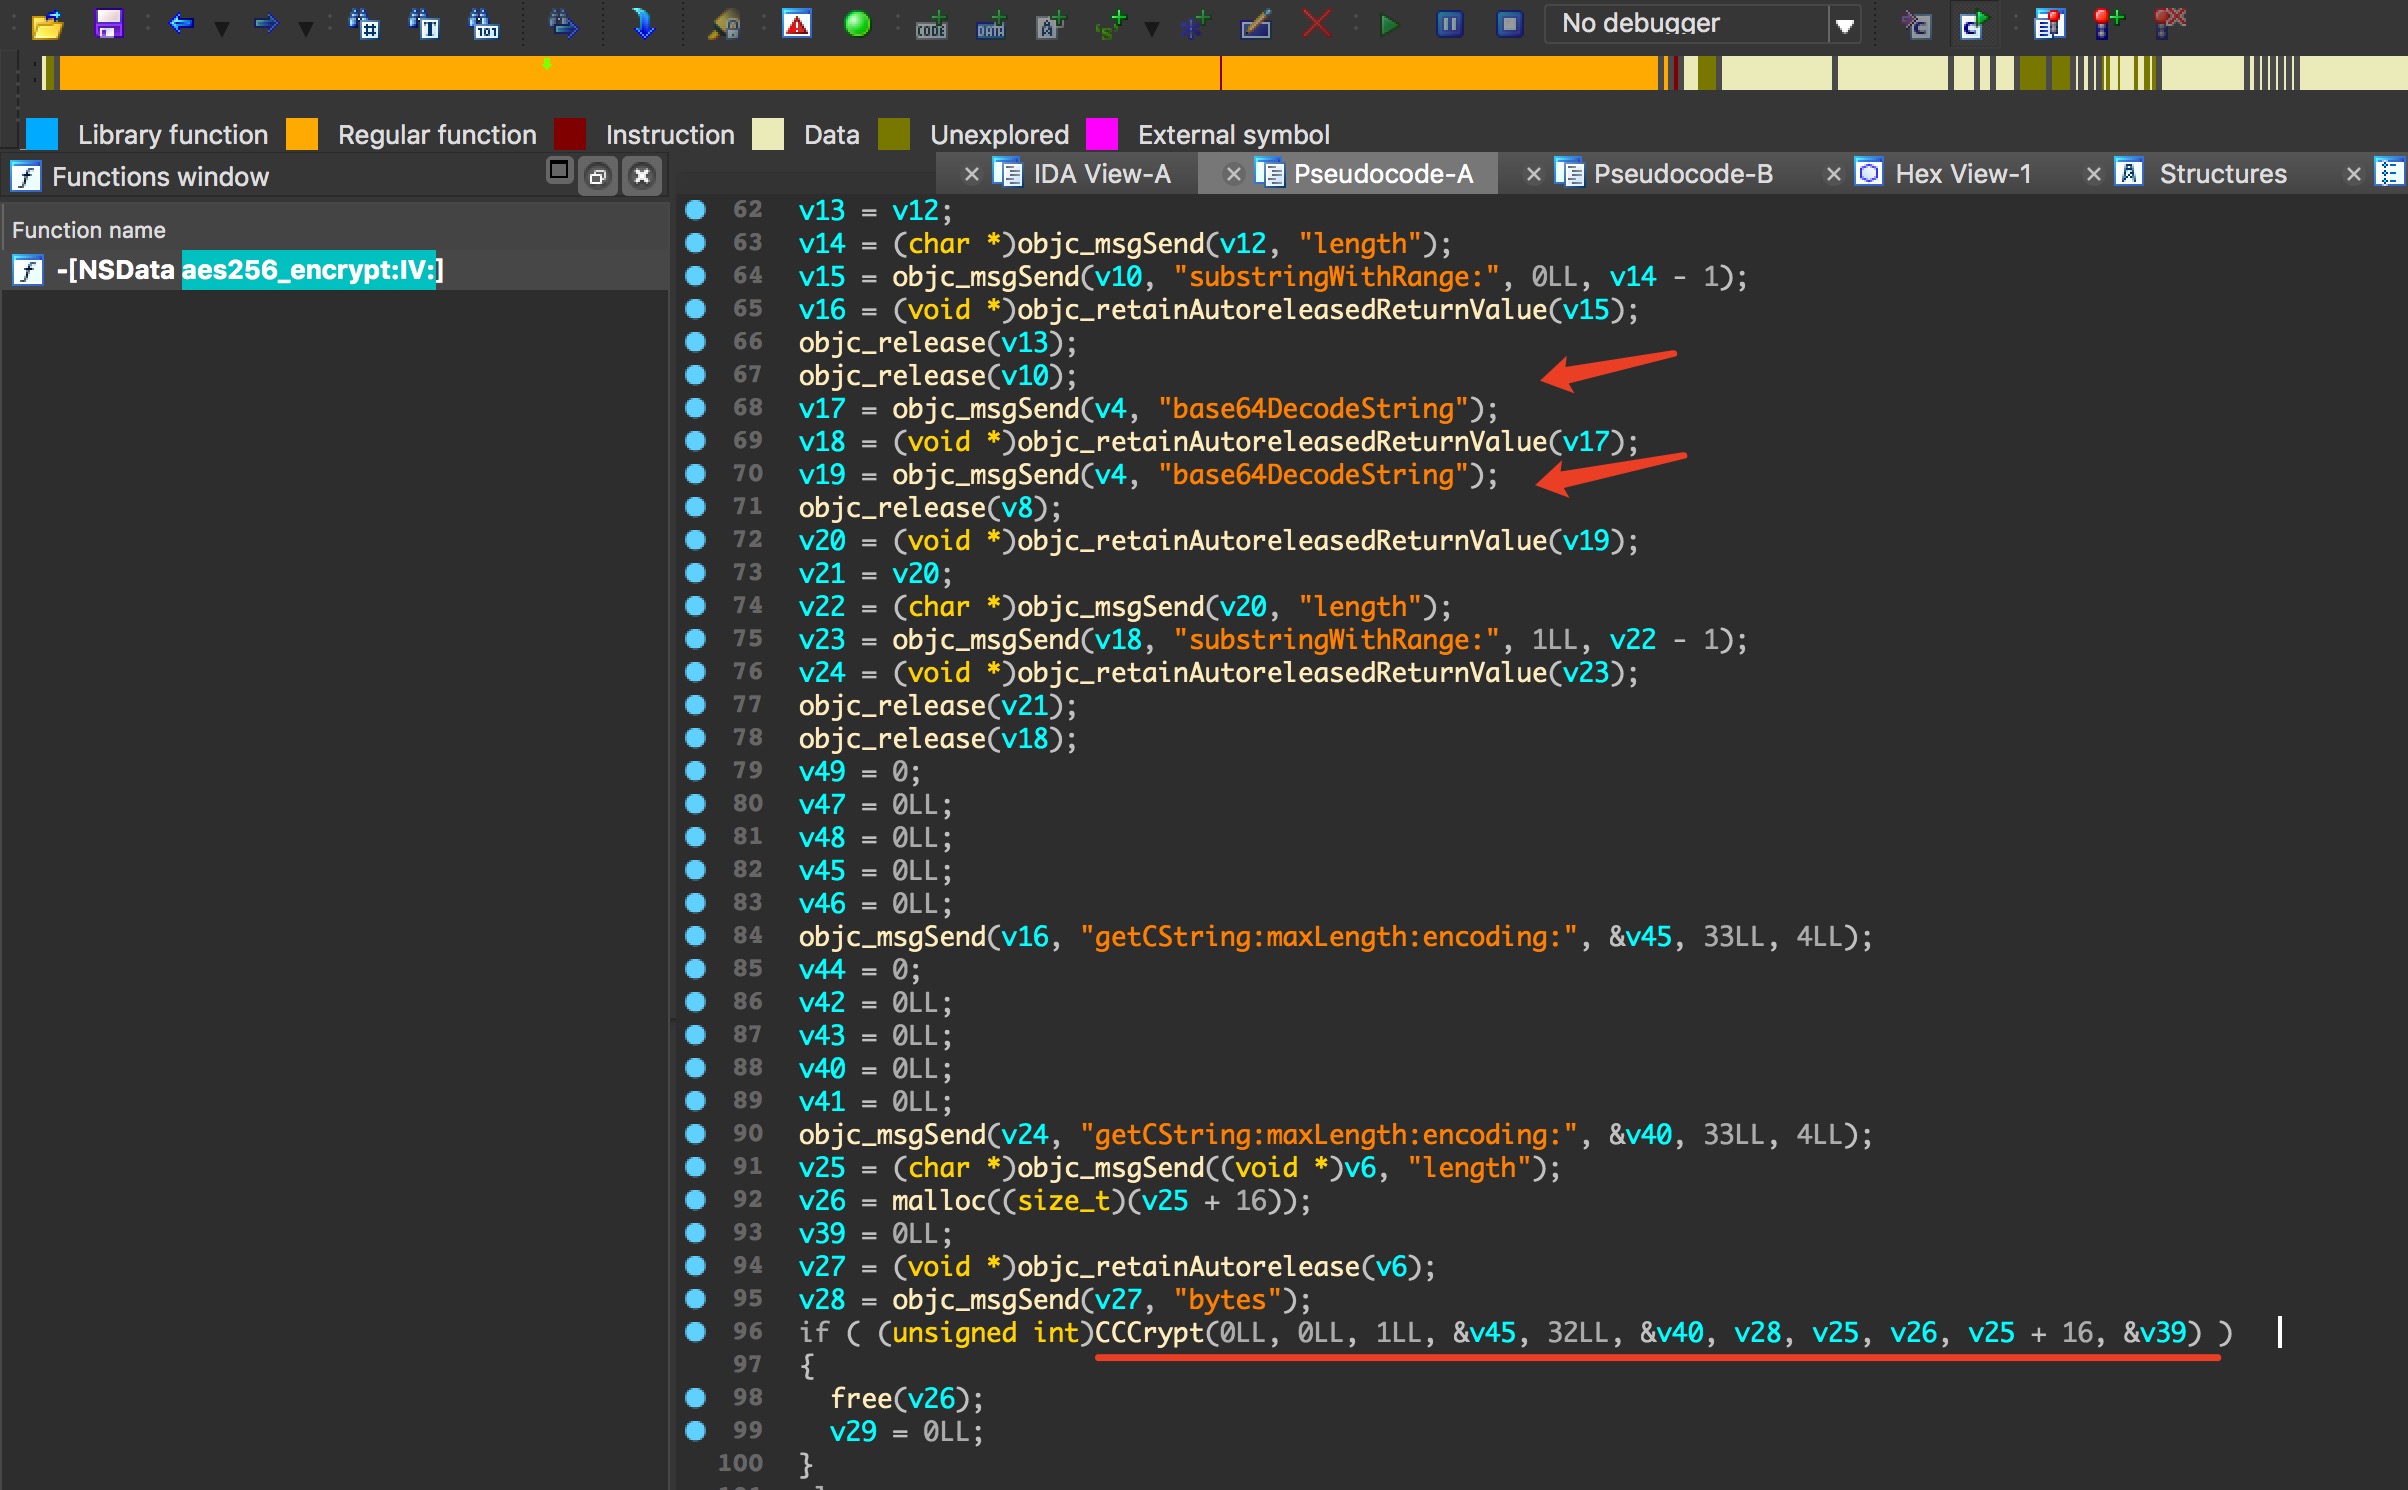
Task: Click the Jump back blue arrow
Action: tap(181, 24)
